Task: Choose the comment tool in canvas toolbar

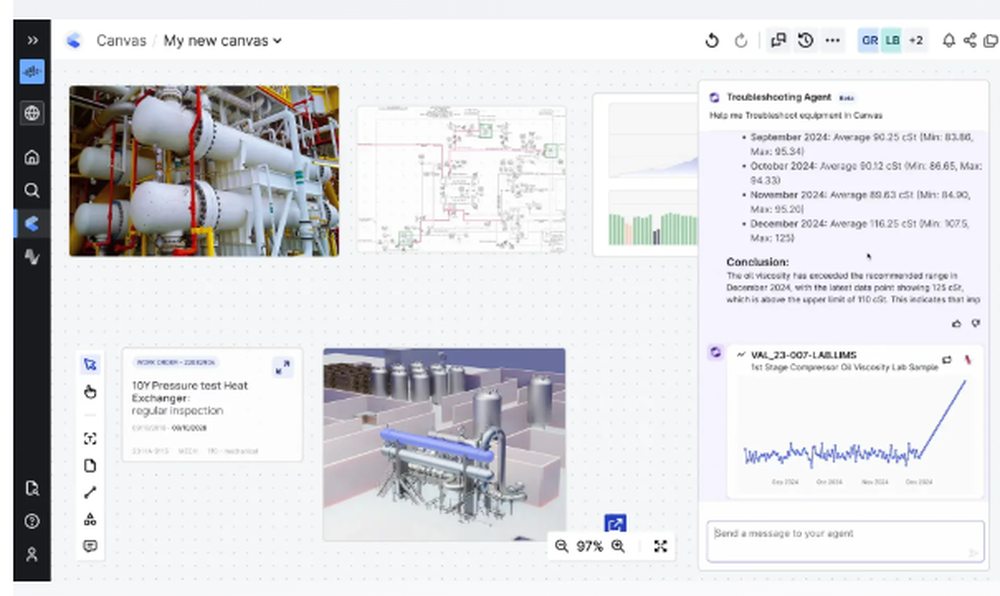Action: 90,546
